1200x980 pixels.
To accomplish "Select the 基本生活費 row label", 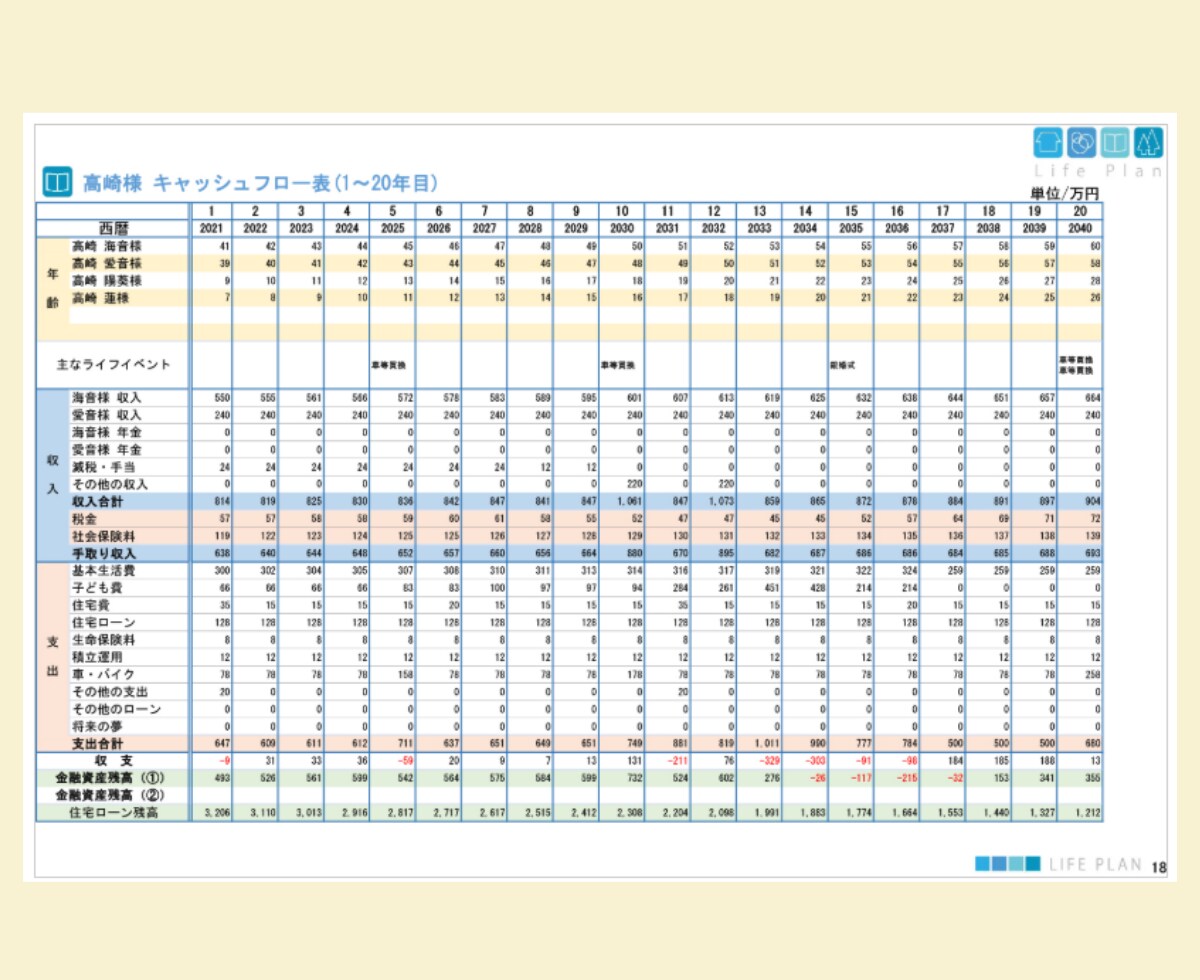I will click(x=103, y=570).
